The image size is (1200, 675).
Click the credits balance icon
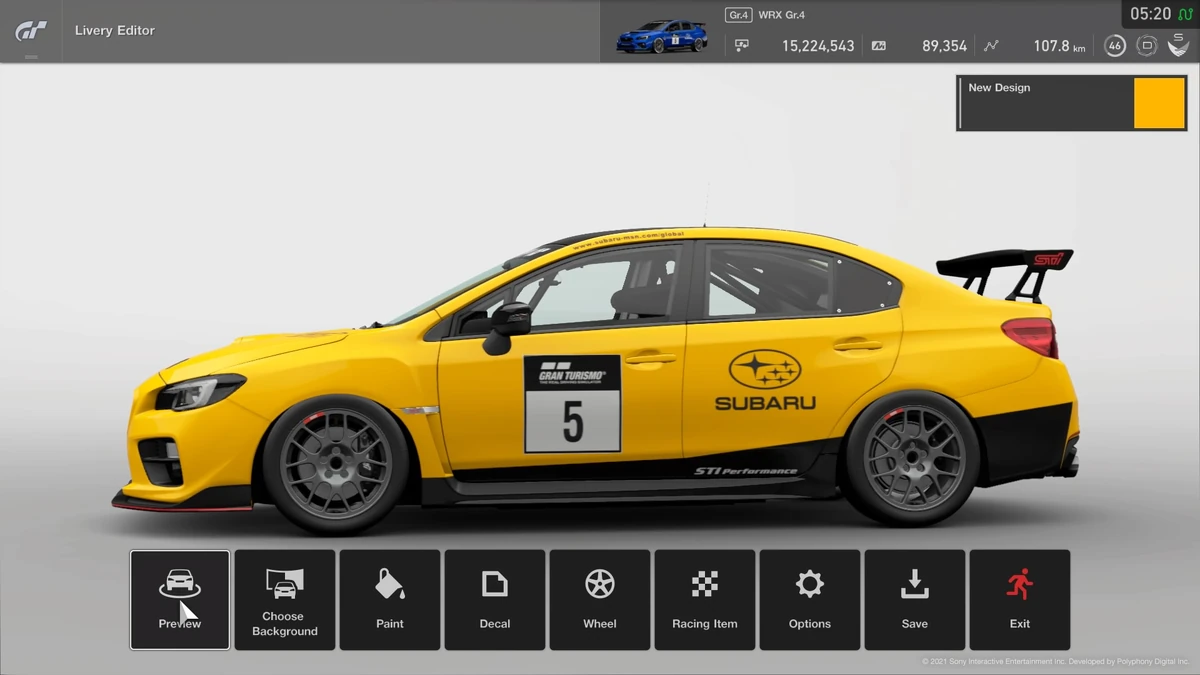pyautogui.click(x=742, y=45)
